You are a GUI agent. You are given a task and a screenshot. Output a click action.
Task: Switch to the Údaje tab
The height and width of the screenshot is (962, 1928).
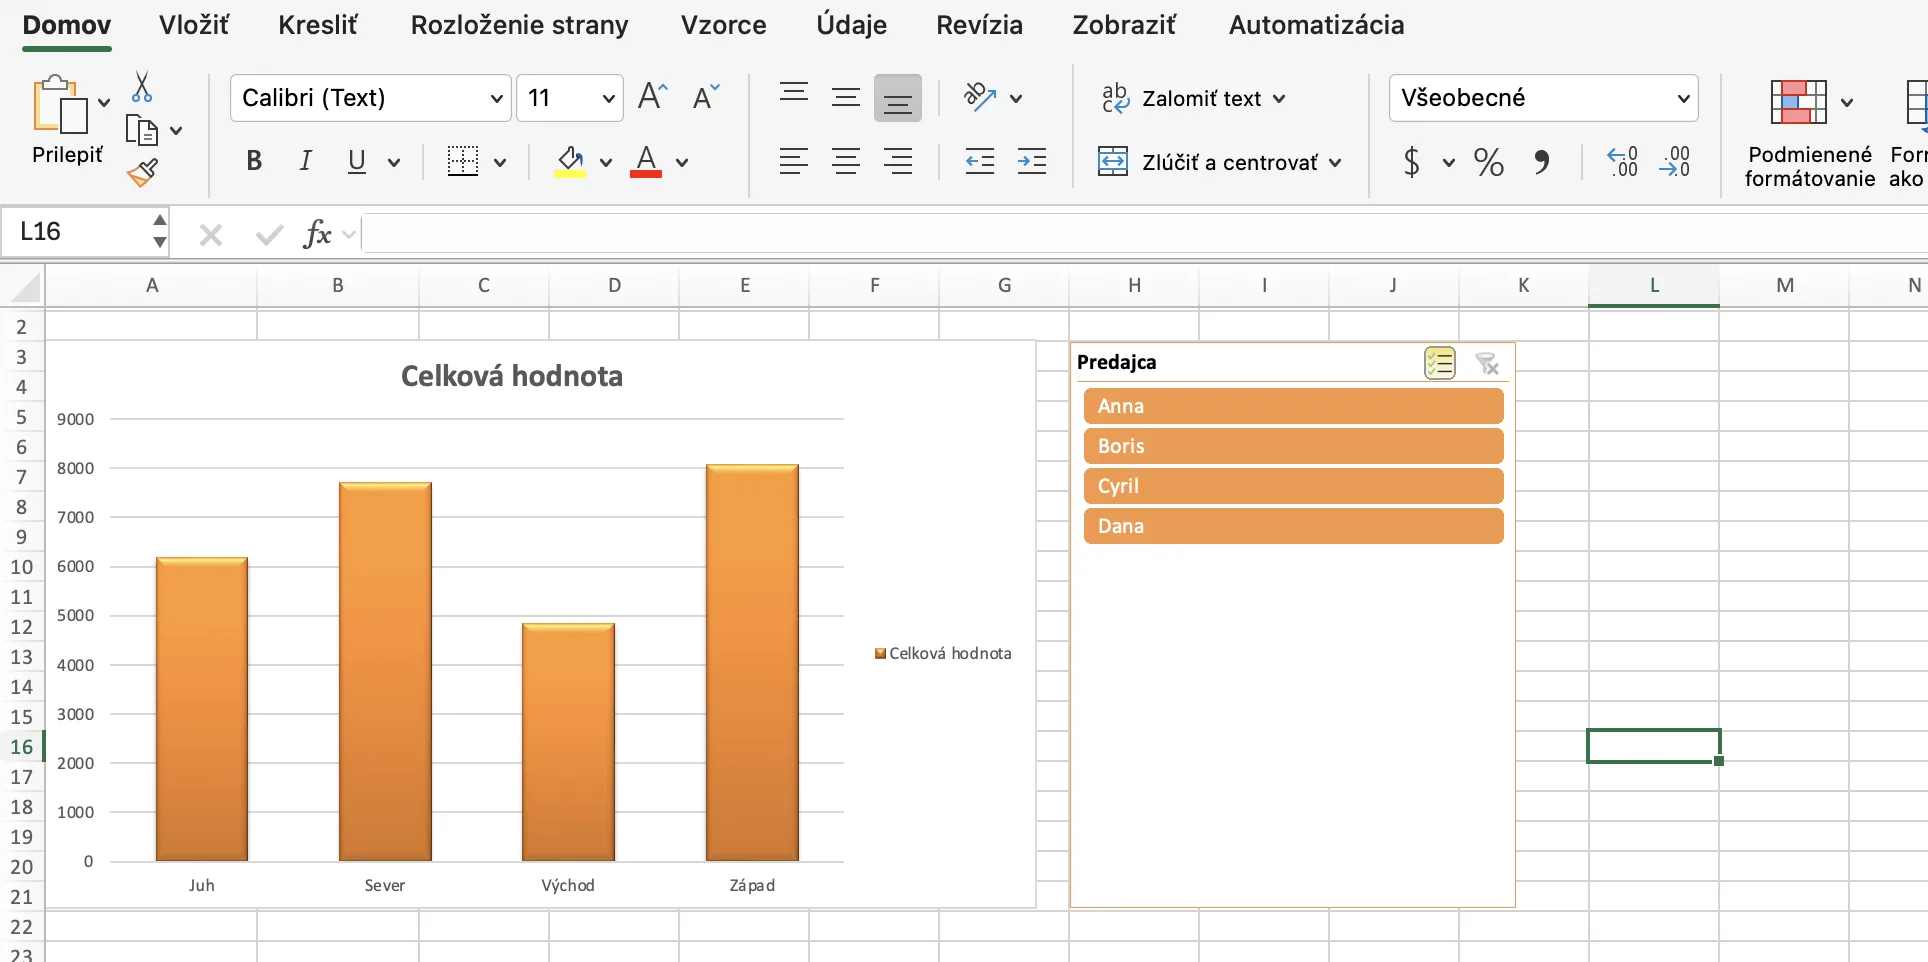(852, 25)
